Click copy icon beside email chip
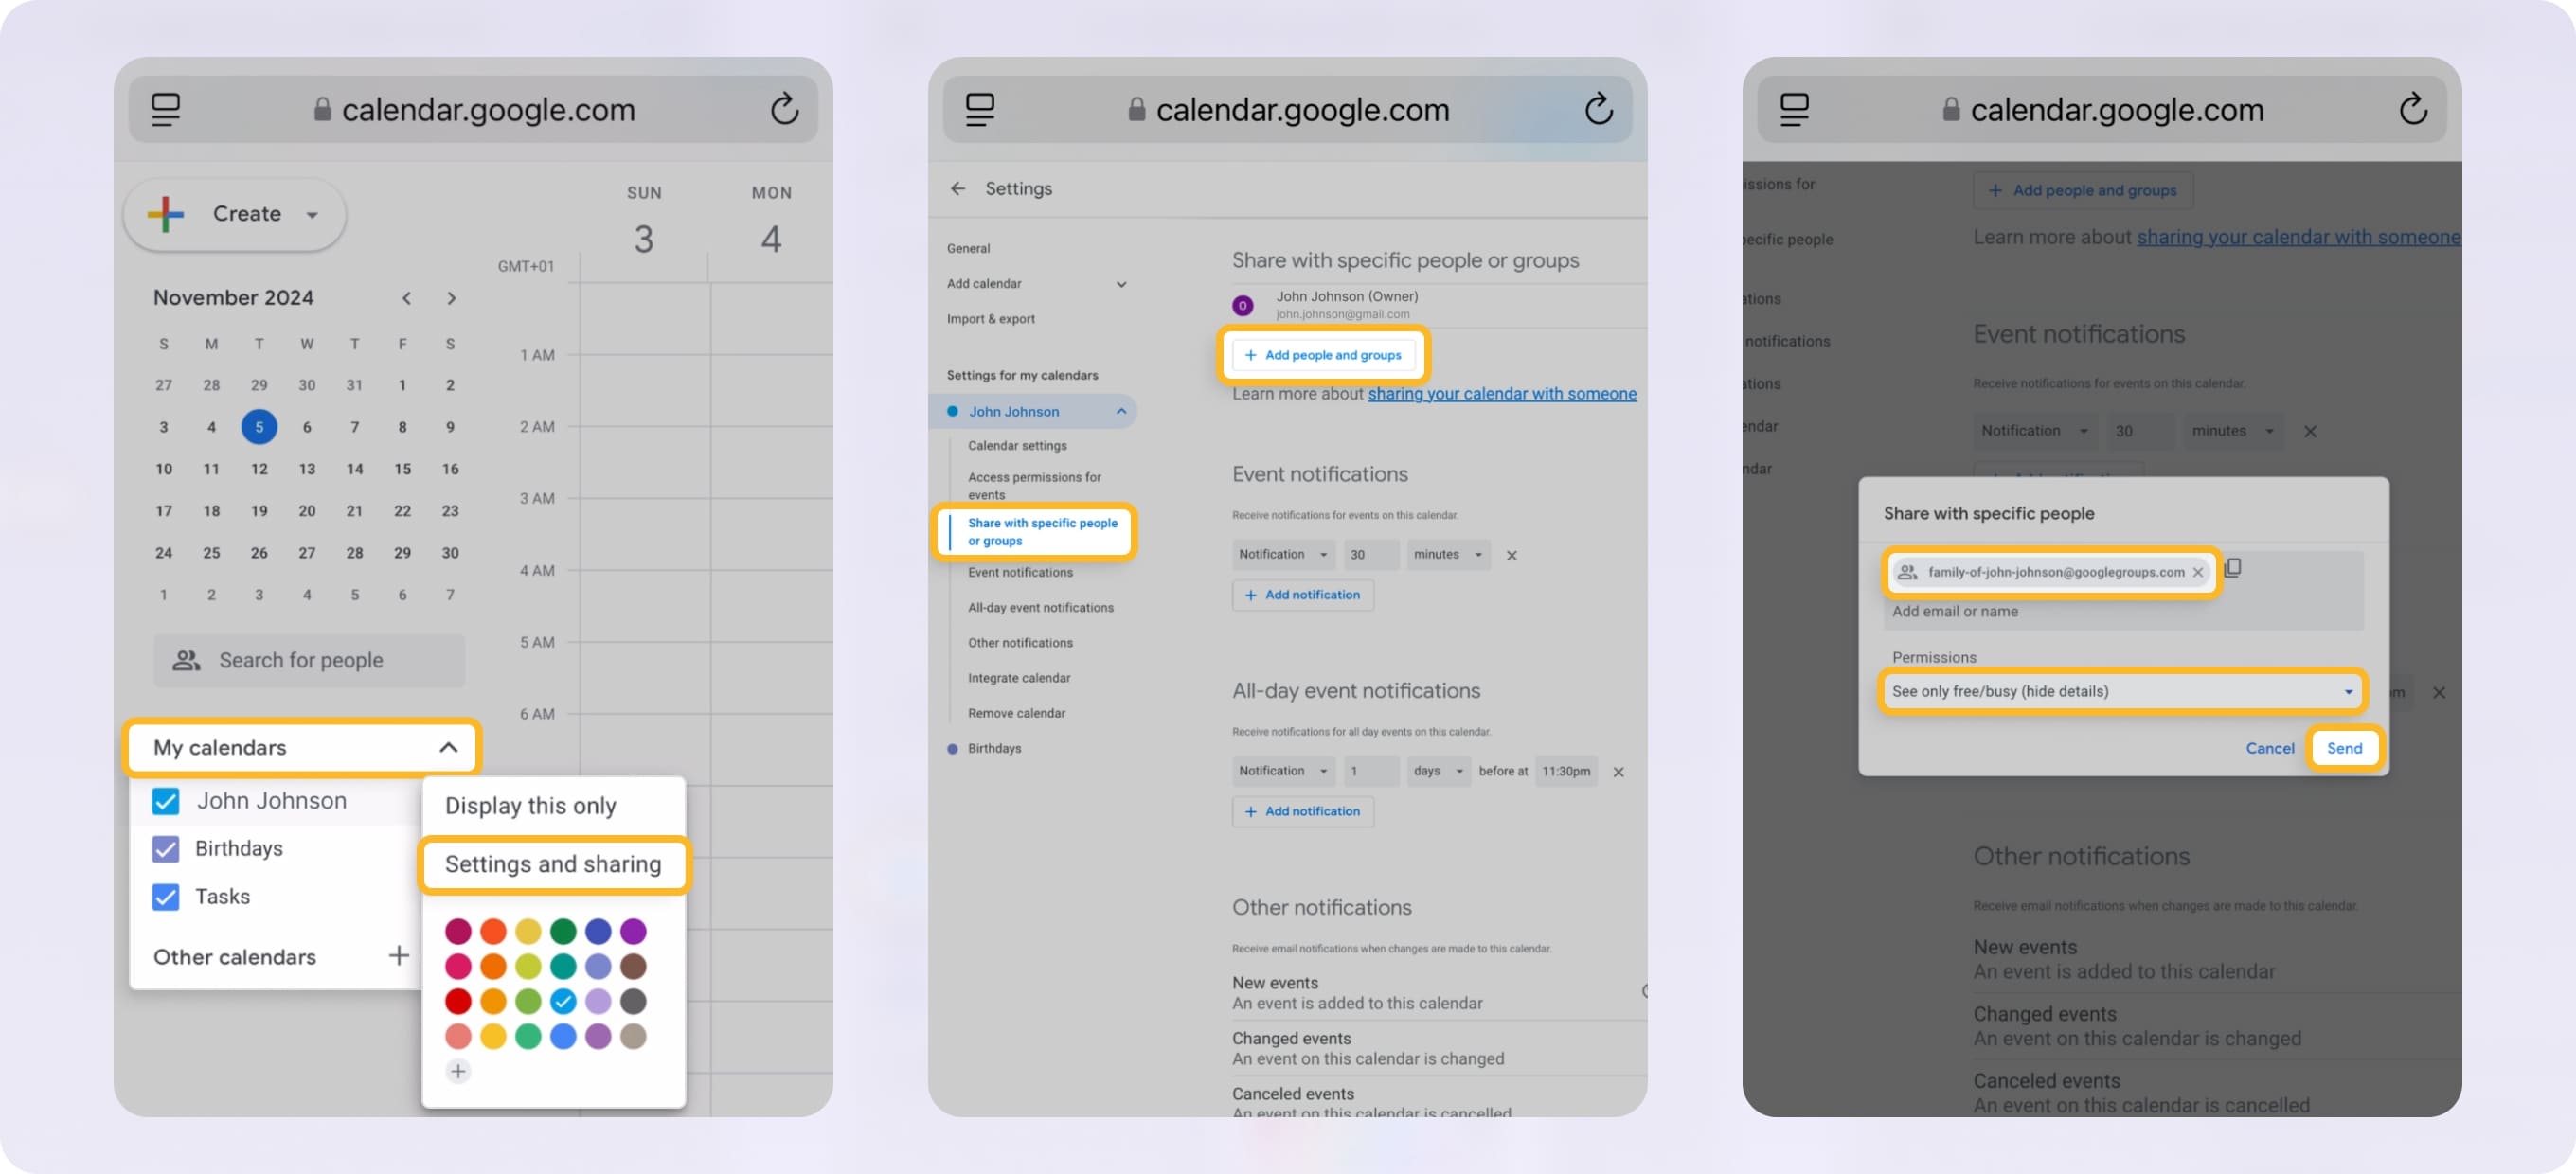The height and width of the screenshot is (1174, 2576). [x=2232, y=568]
